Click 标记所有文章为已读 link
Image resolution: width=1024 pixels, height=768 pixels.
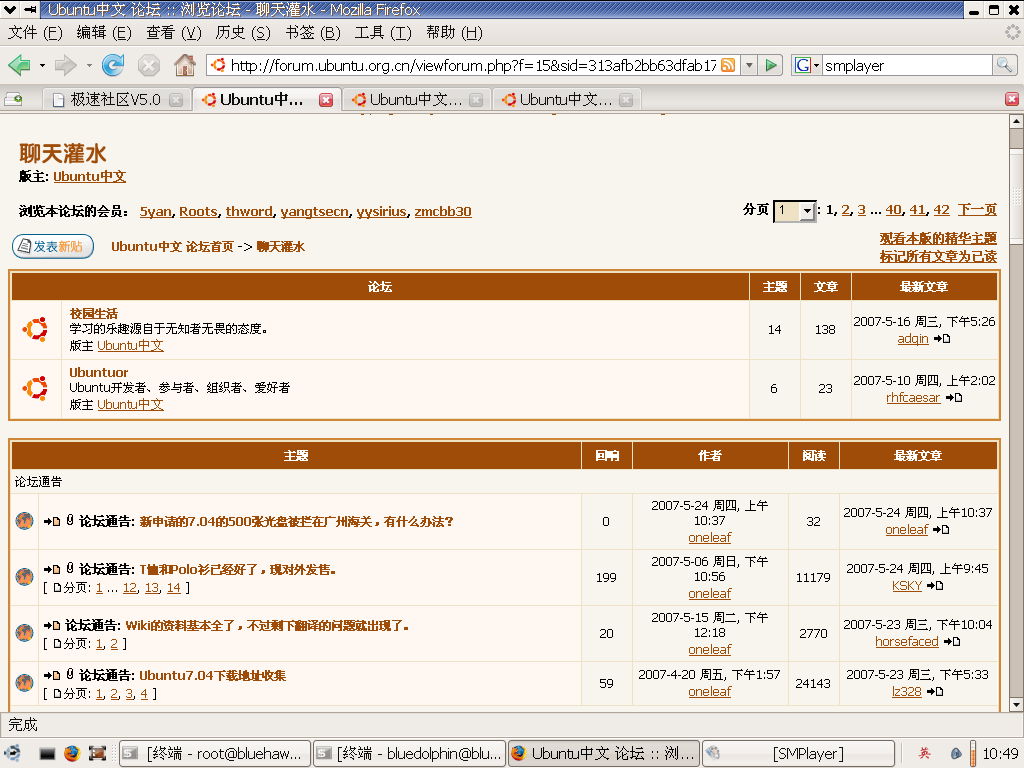(x=938, y=257)
